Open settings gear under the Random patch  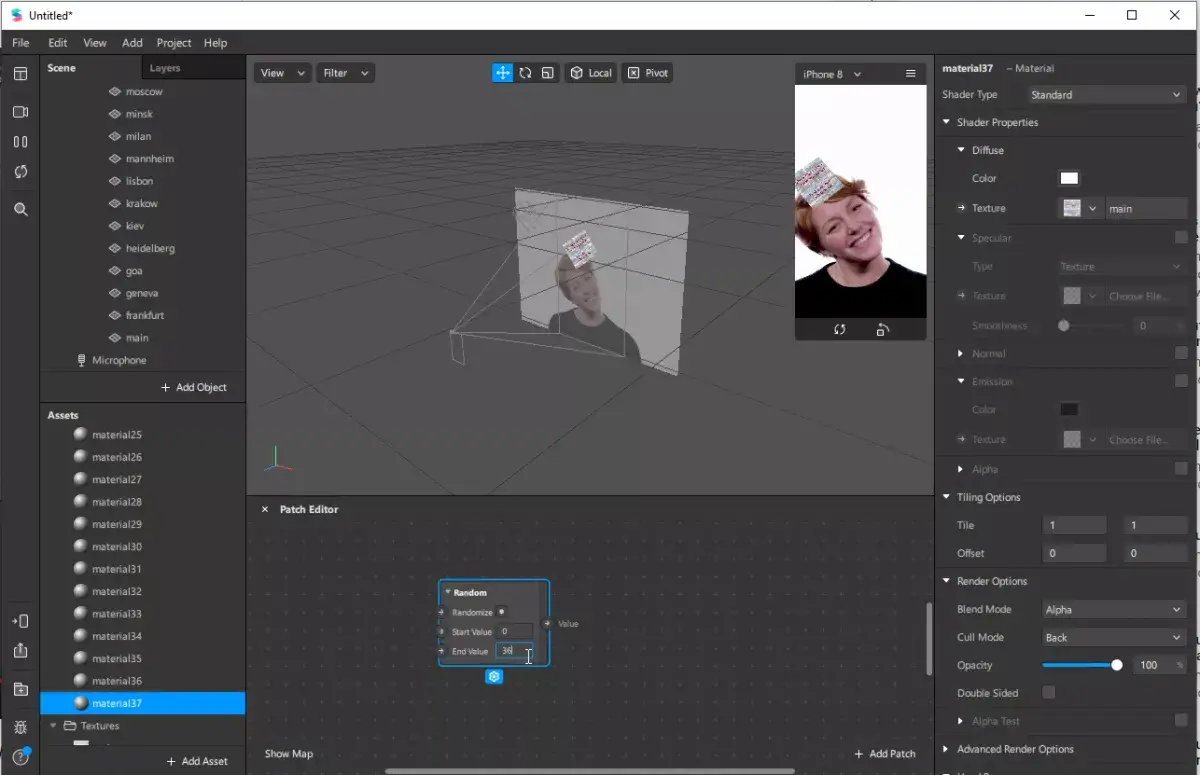click(494, 677)
